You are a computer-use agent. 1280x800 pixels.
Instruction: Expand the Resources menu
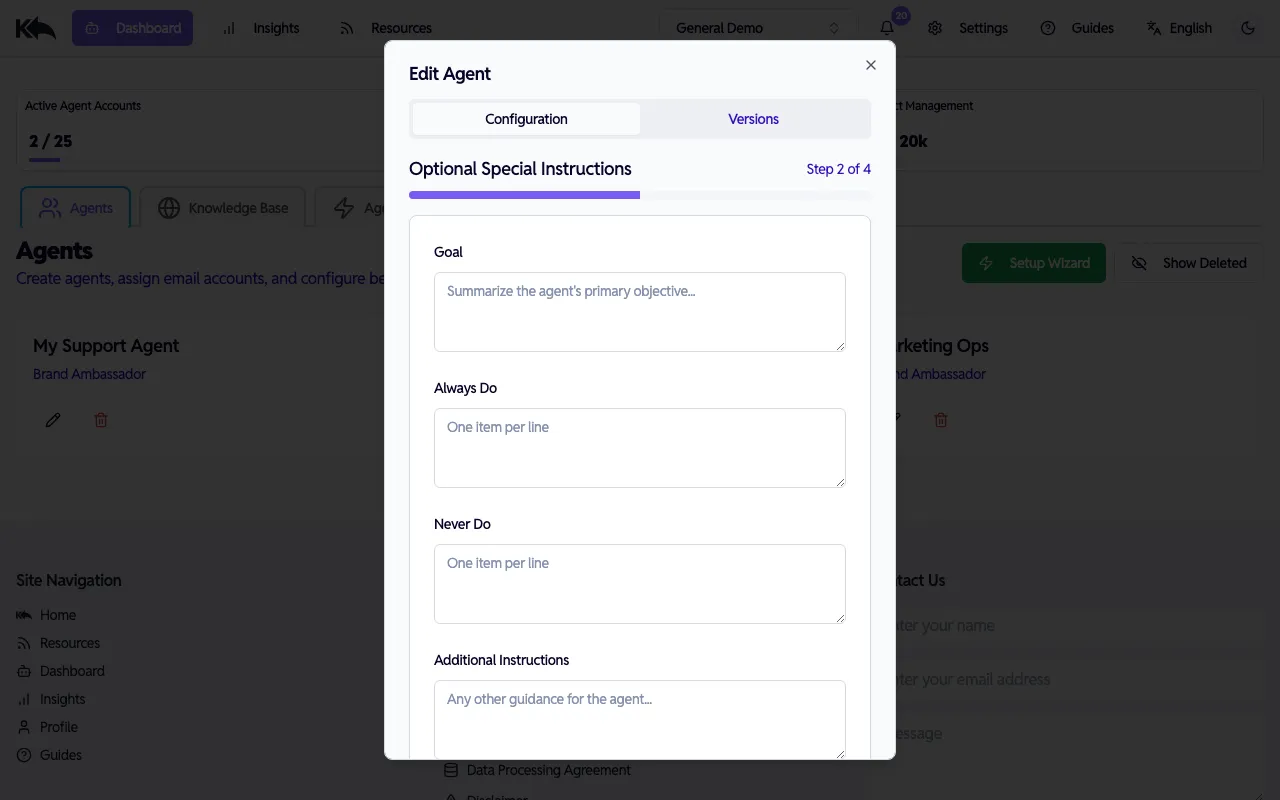[x=385, y=28]
